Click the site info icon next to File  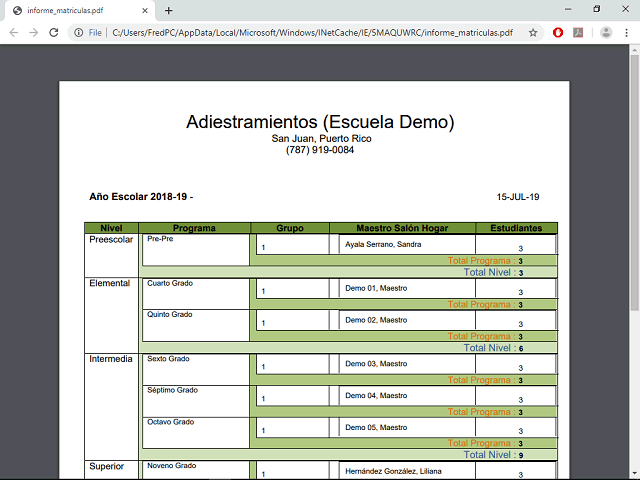(x=79, y=33)
